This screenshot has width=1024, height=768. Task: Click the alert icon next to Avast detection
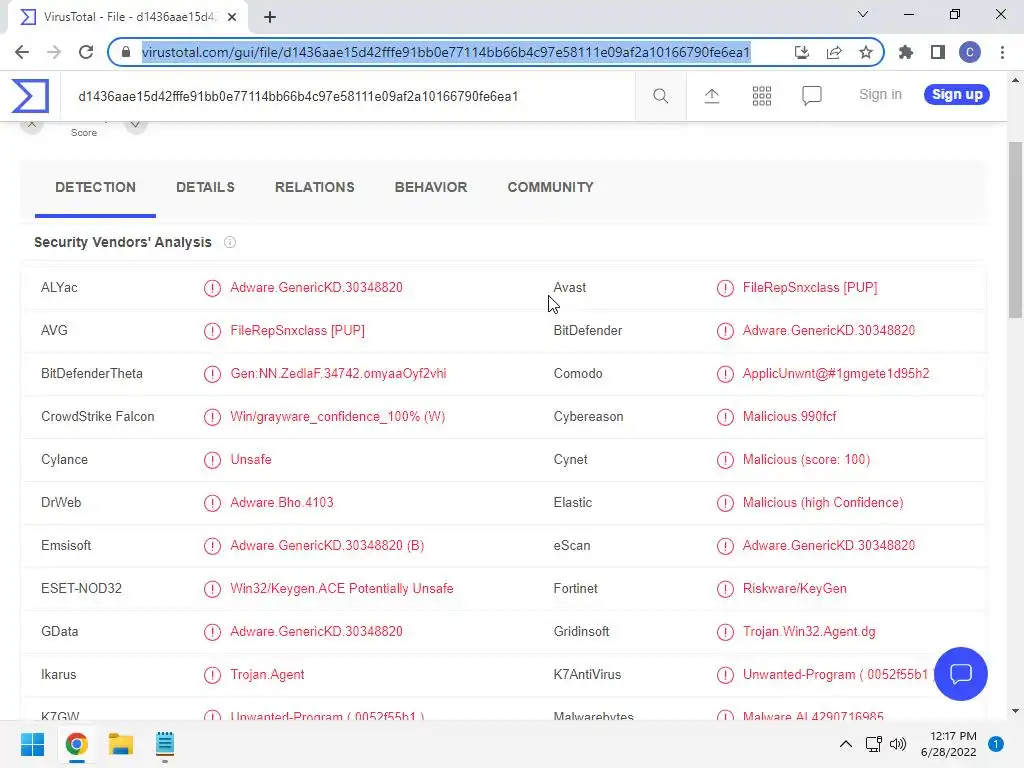[725, 288]
